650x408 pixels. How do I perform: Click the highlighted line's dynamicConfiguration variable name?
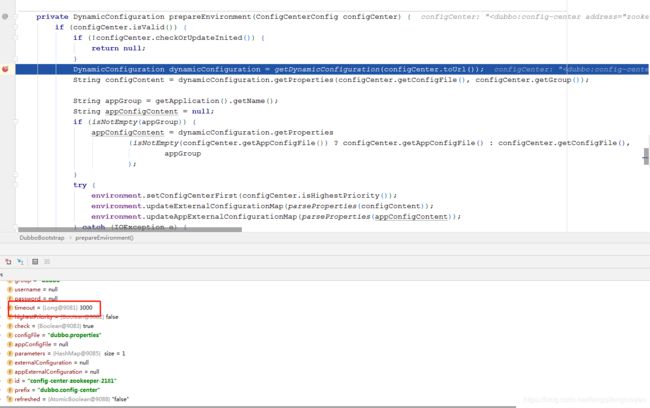click(215, 69)
